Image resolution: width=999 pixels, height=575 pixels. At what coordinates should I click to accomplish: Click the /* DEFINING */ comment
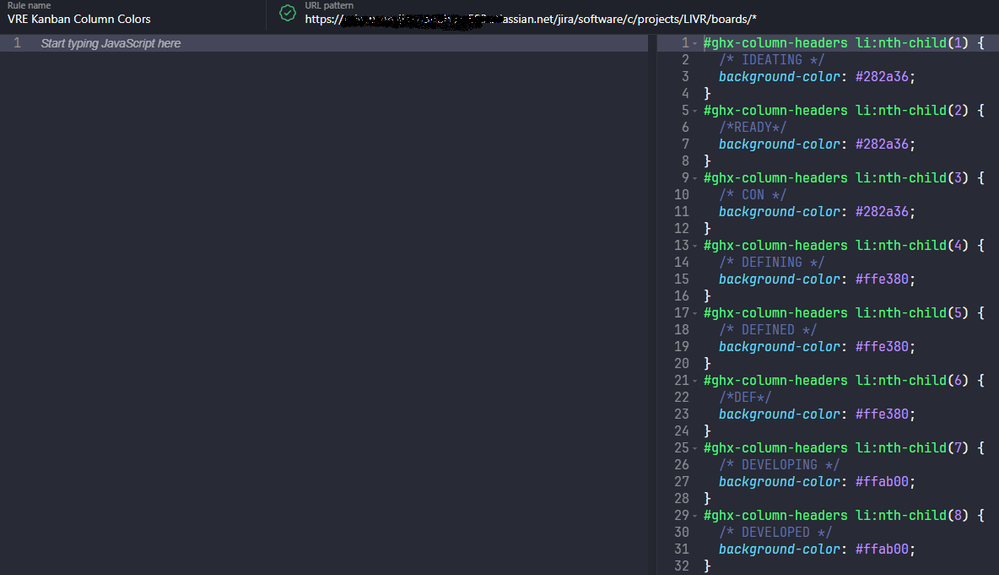772,262
